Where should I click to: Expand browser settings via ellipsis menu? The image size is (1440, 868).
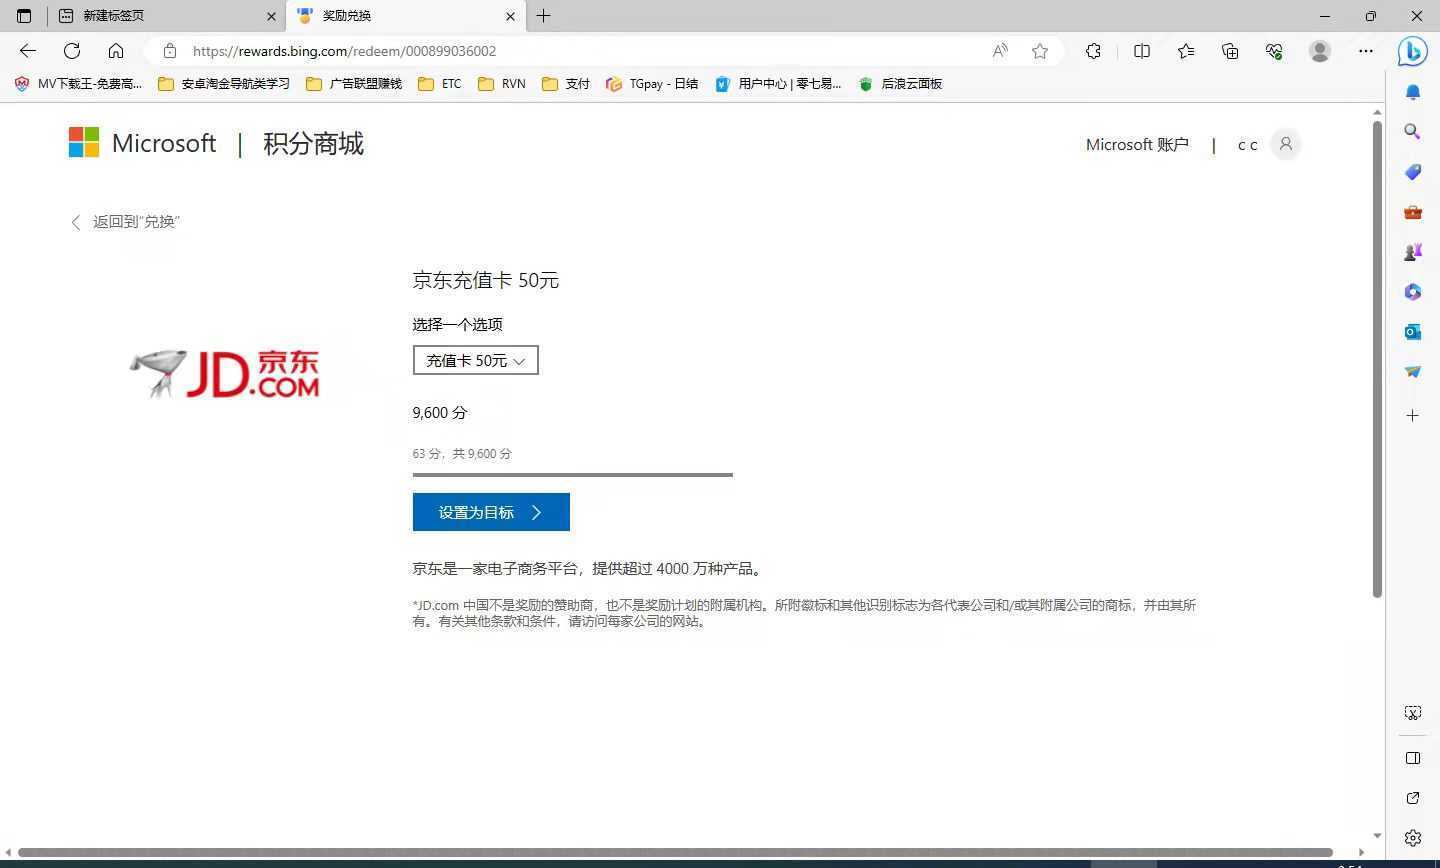1366,51
